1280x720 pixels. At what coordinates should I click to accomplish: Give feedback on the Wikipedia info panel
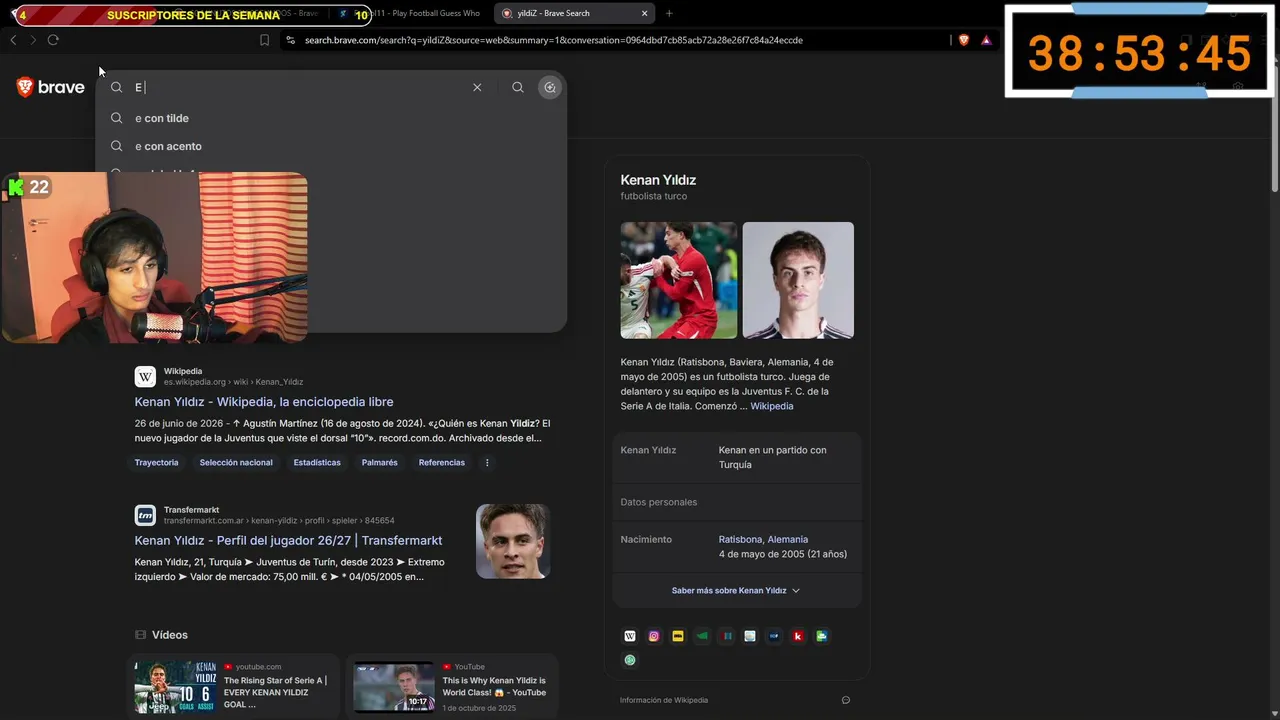coord(846,700)
